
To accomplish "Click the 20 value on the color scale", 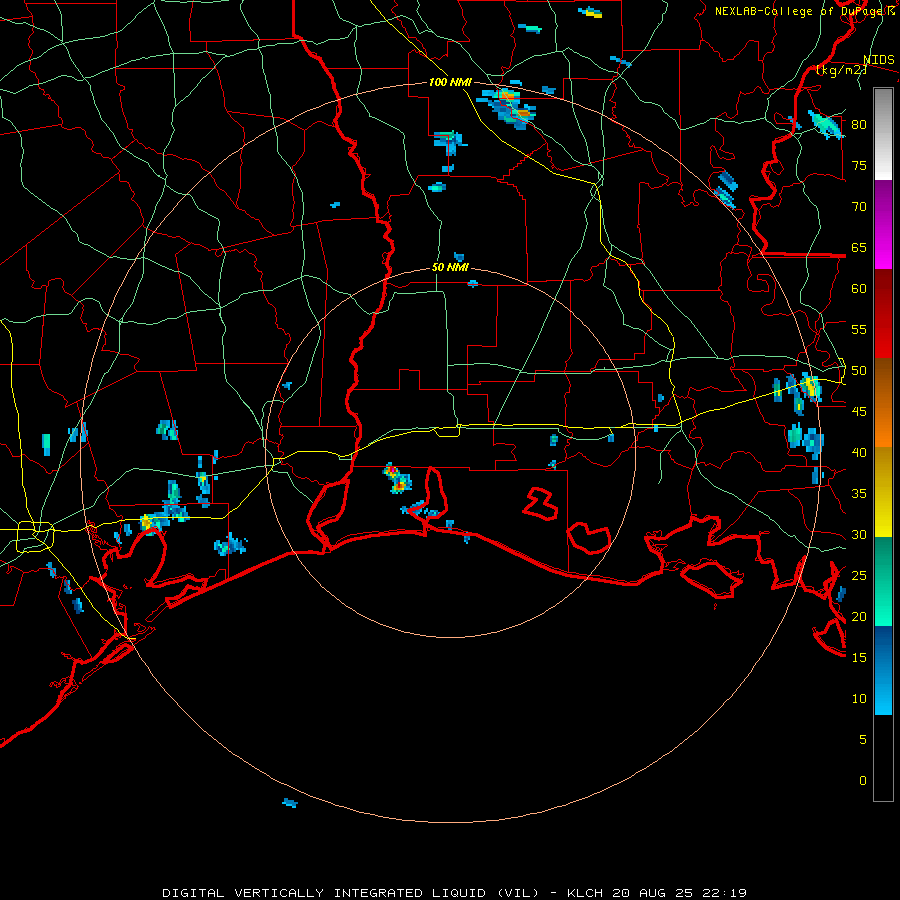I will pyautogui.click(x=859, y=616).
